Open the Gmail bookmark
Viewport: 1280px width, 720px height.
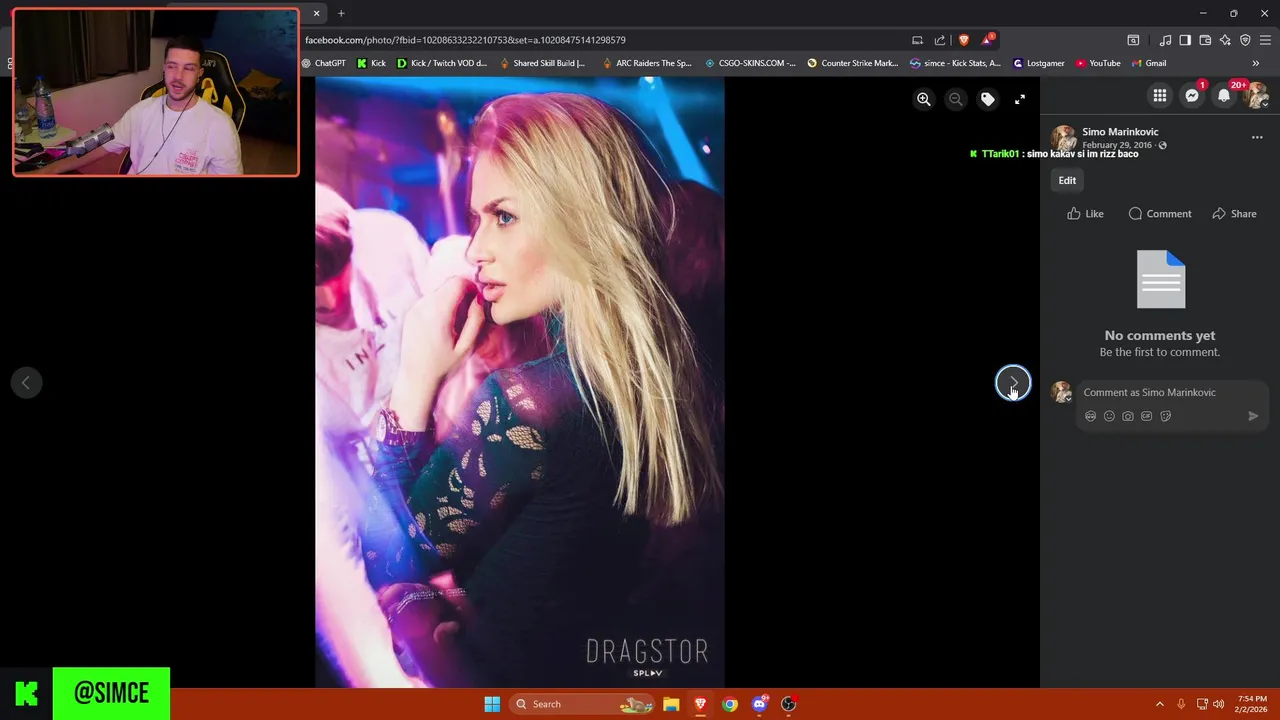click(x=1149, y=63)
